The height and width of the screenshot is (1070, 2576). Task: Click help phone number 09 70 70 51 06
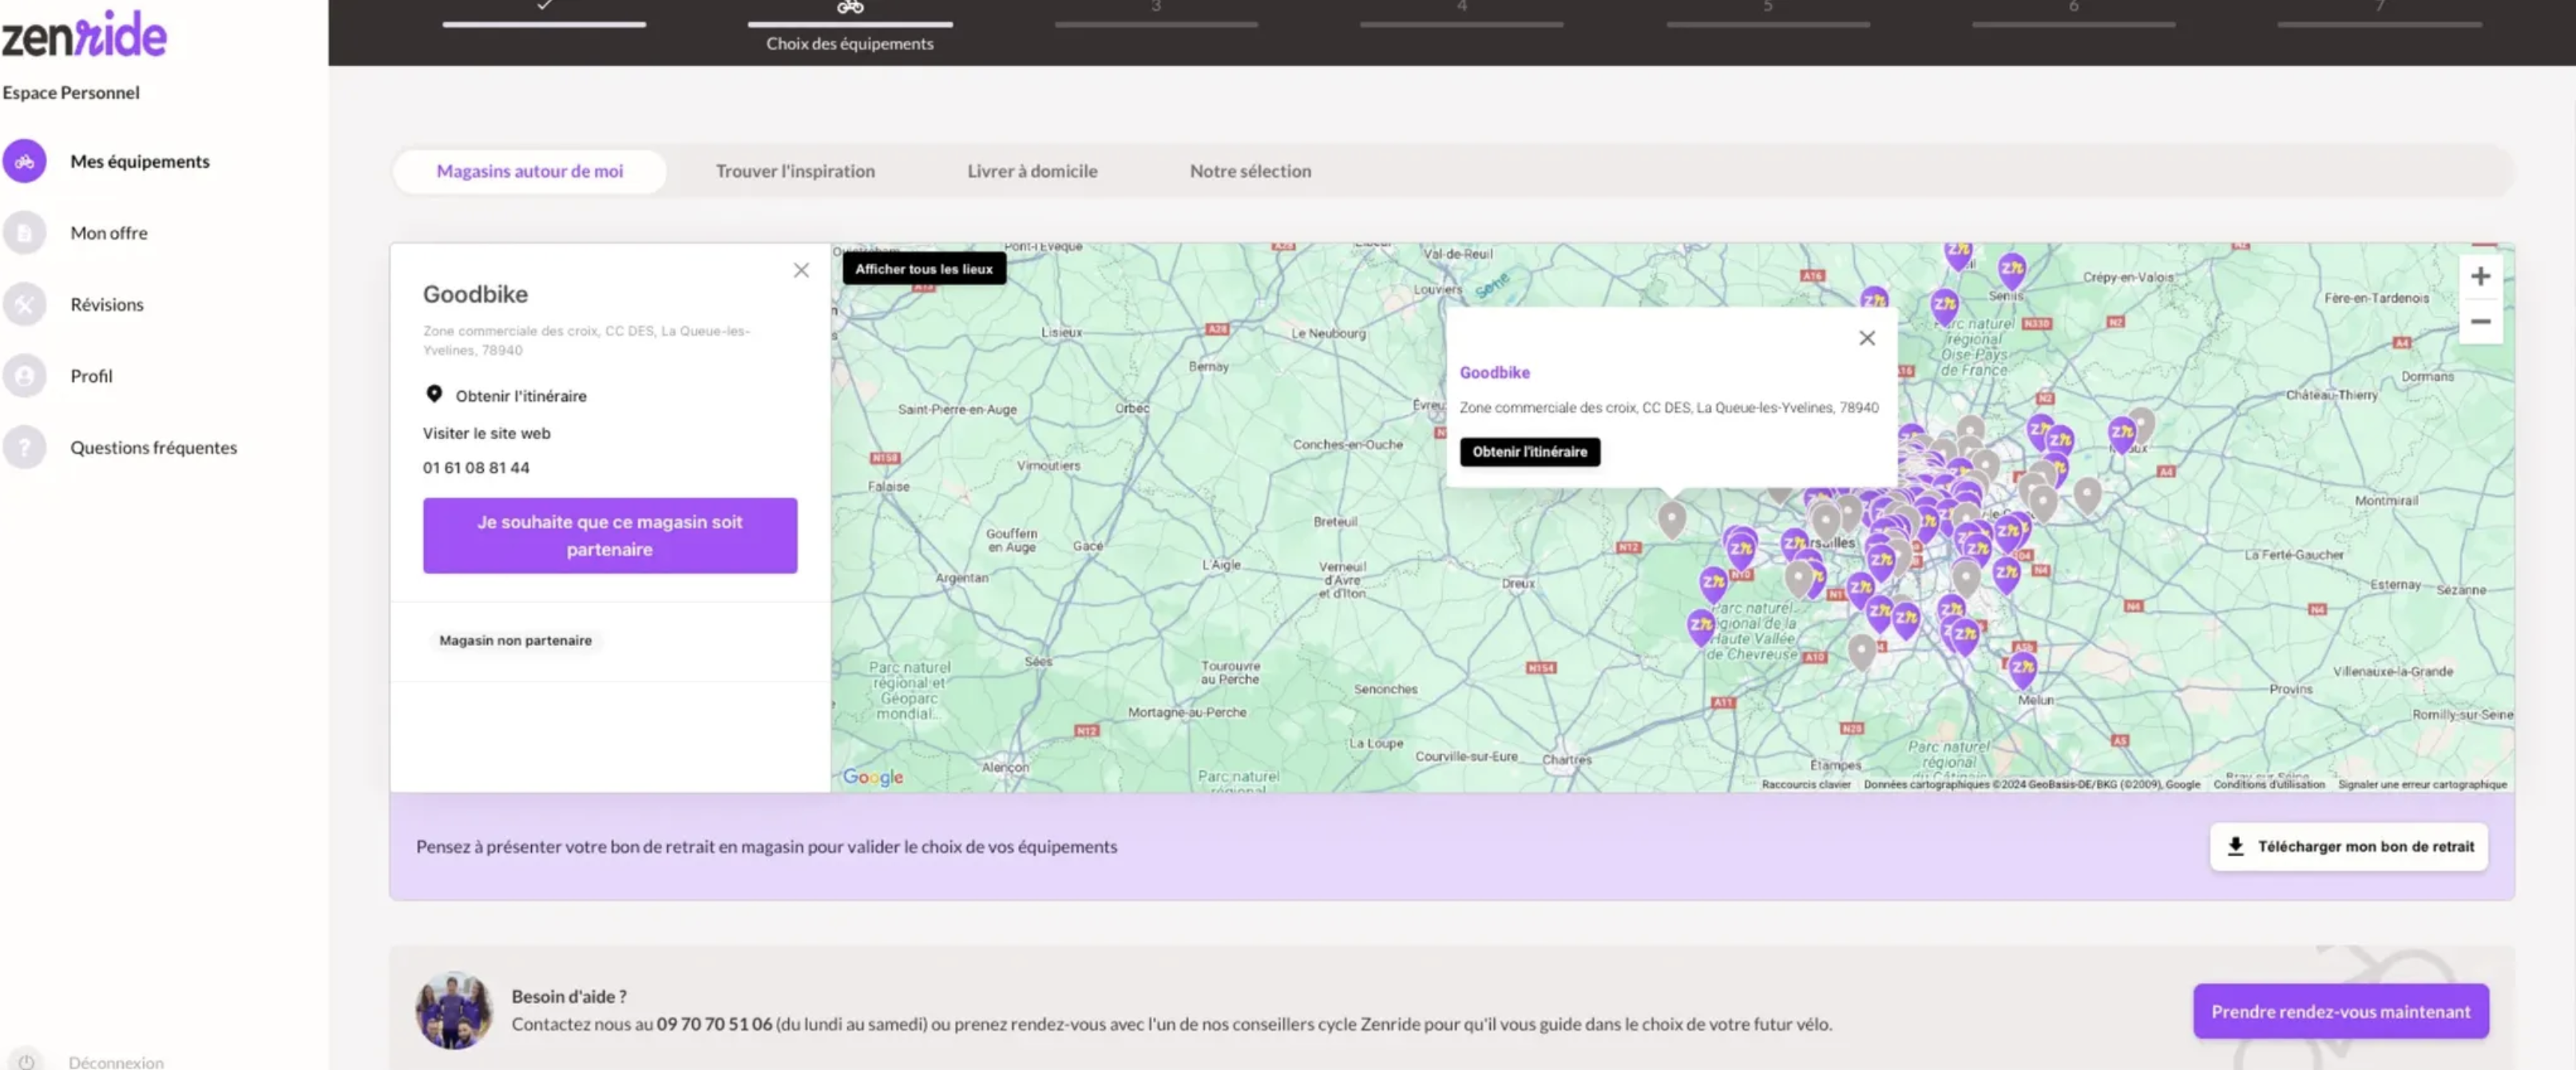[714, 1024]
